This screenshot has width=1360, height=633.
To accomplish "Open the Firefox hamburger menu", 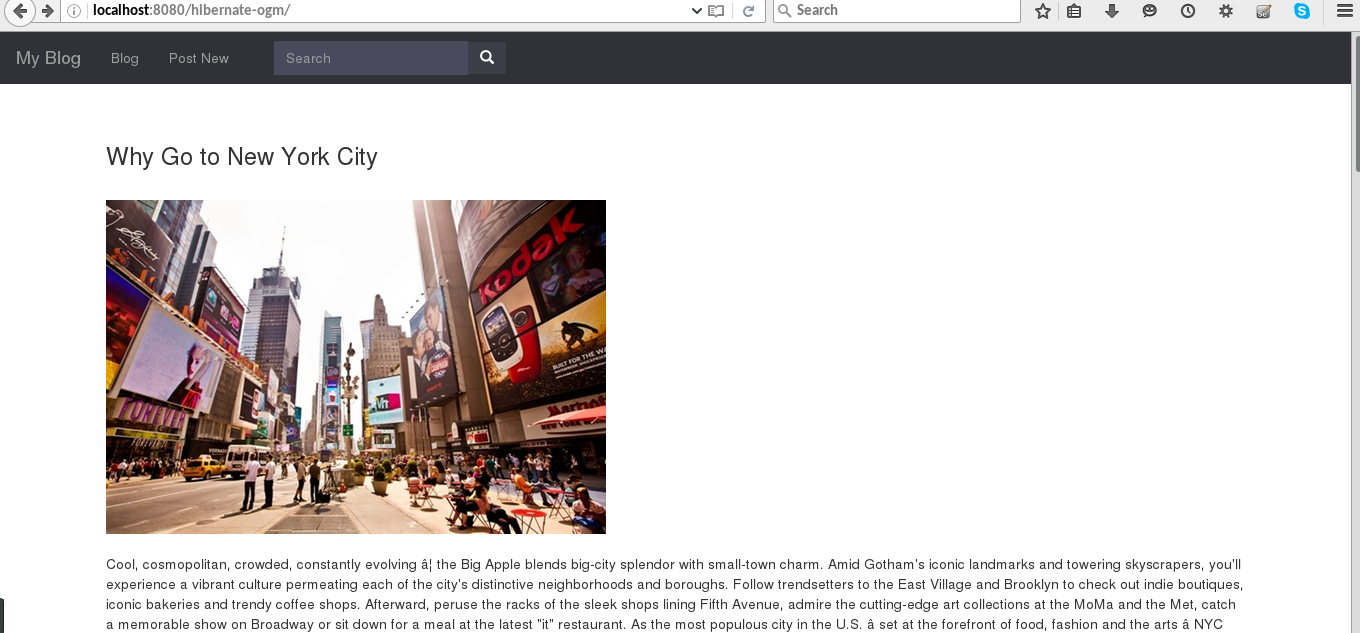I will [1344, 11].
